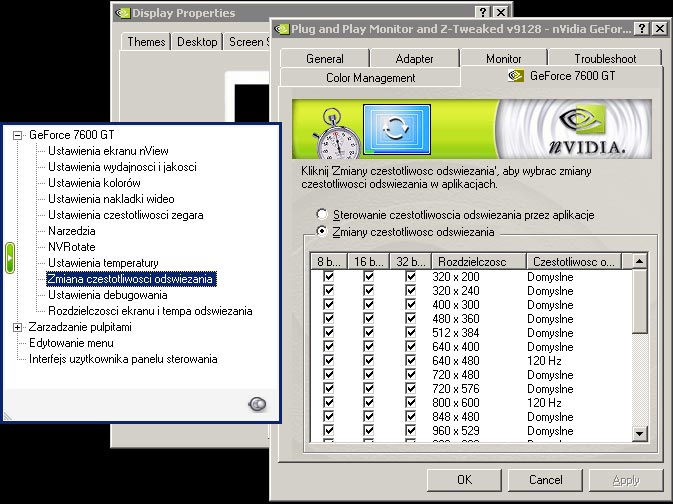The height and width of the screenshot is (504, 673).
Task: Open 'Interfejs uzytkownika panelu sterowania' item
Action: (x=123, y=359)
